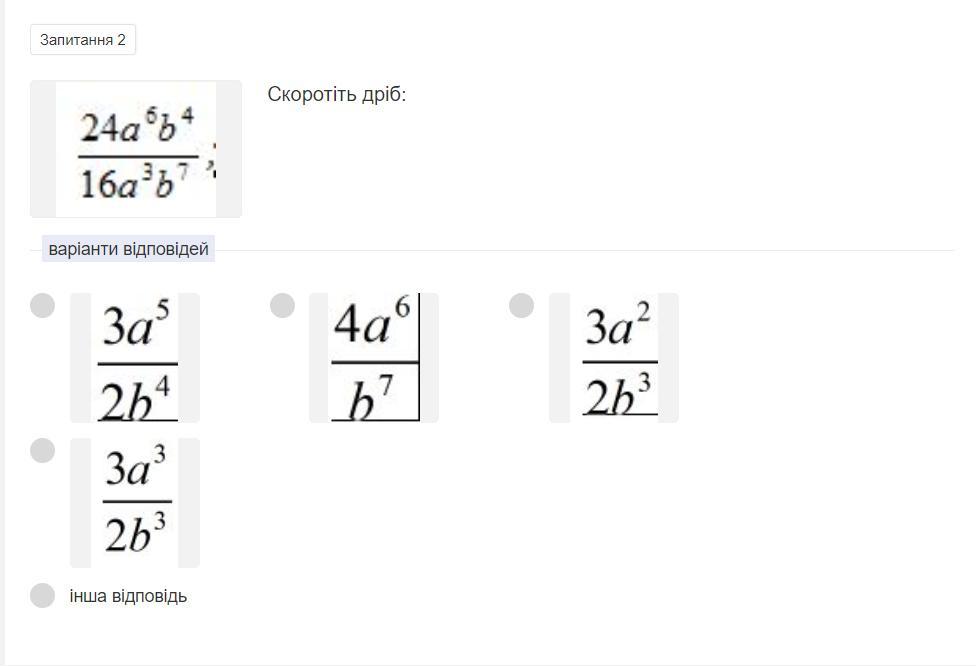Click the 'варіанти відповідей' label
The height and width of the screenshot is (666, 976).
click(x=128, y=249)
